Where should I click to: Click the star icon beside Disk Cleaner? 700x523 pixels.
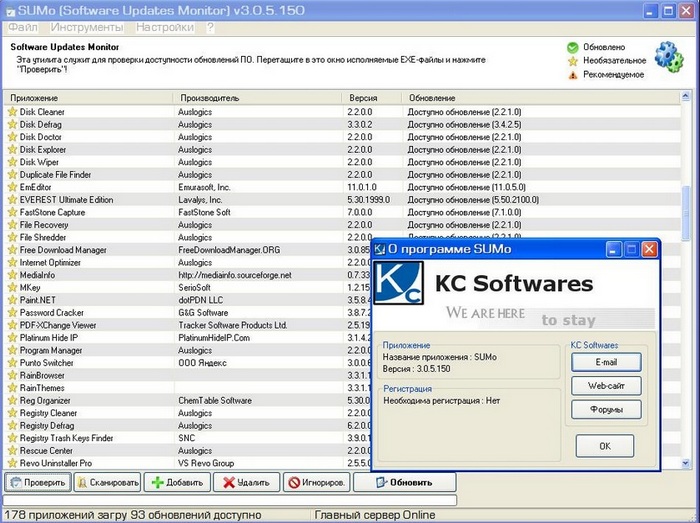[x=13, y=112]
